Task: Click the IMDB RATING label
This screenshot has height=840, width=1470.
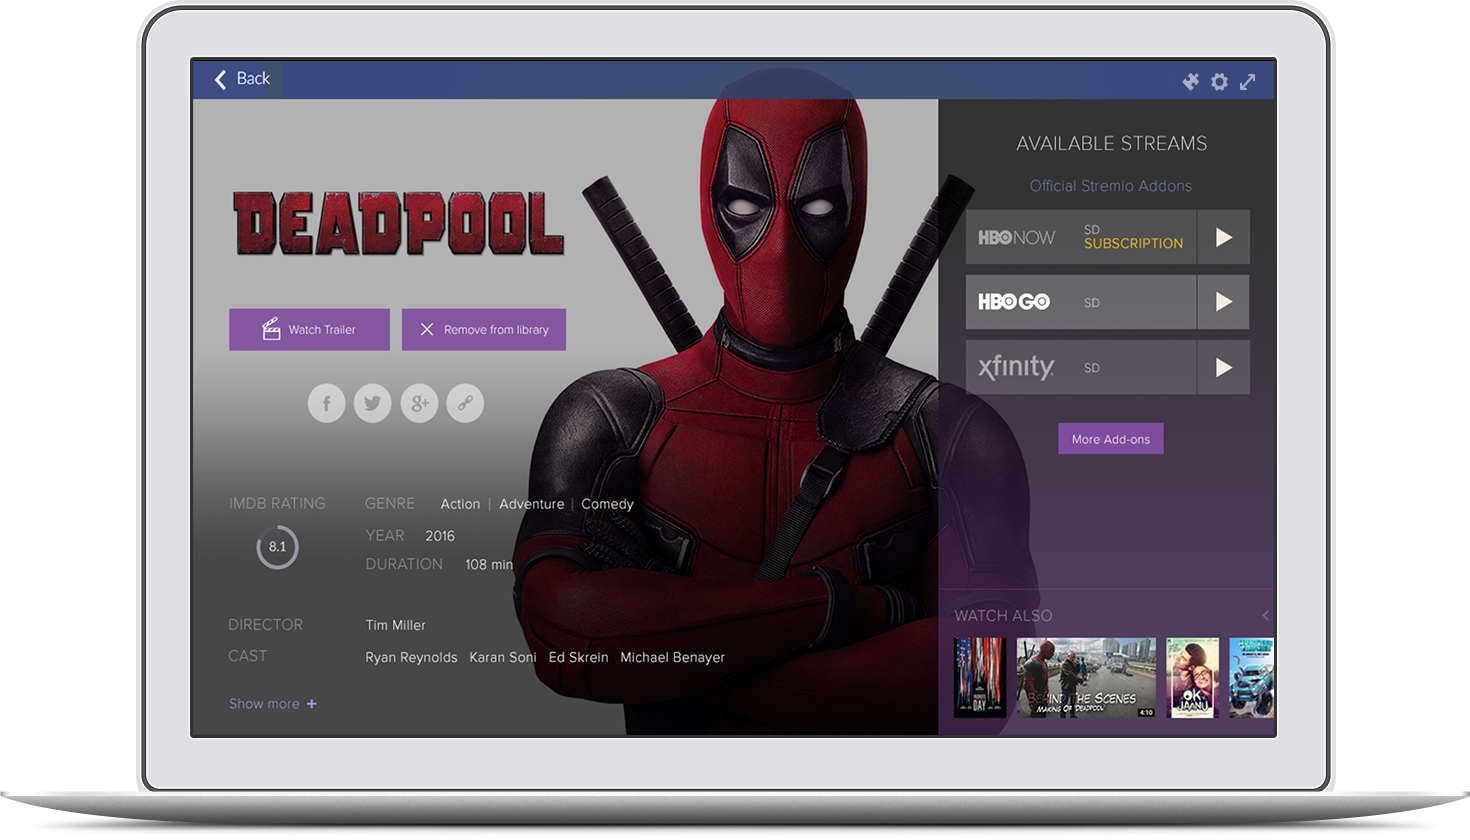Action: (x=277, y=504)
